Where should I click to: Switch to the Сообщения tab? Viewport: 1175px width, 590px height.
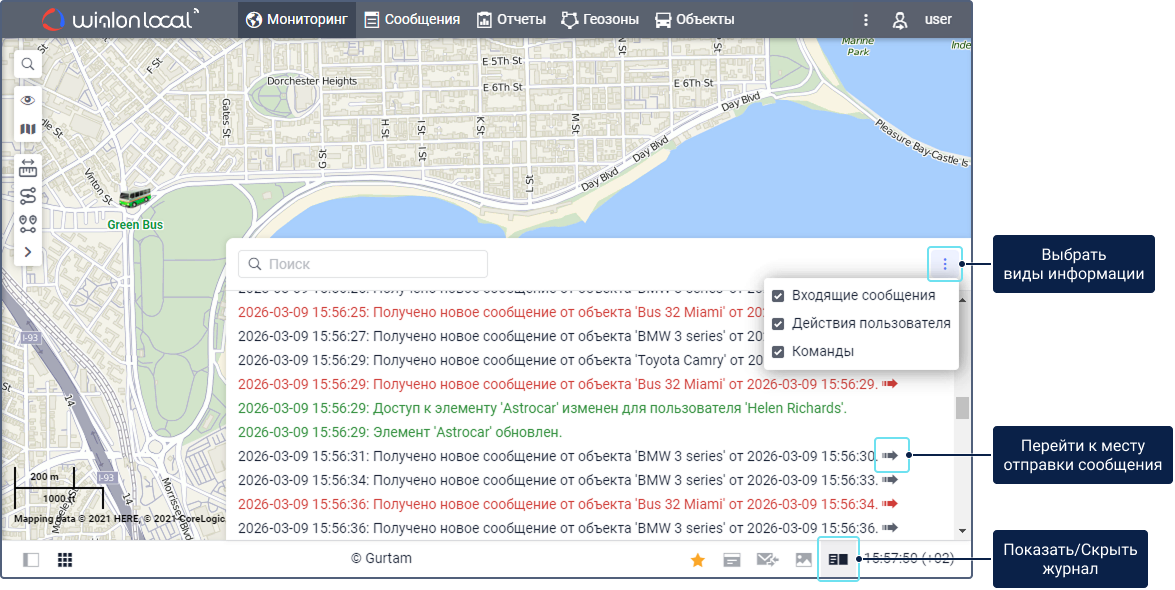[x=412, y=19]
